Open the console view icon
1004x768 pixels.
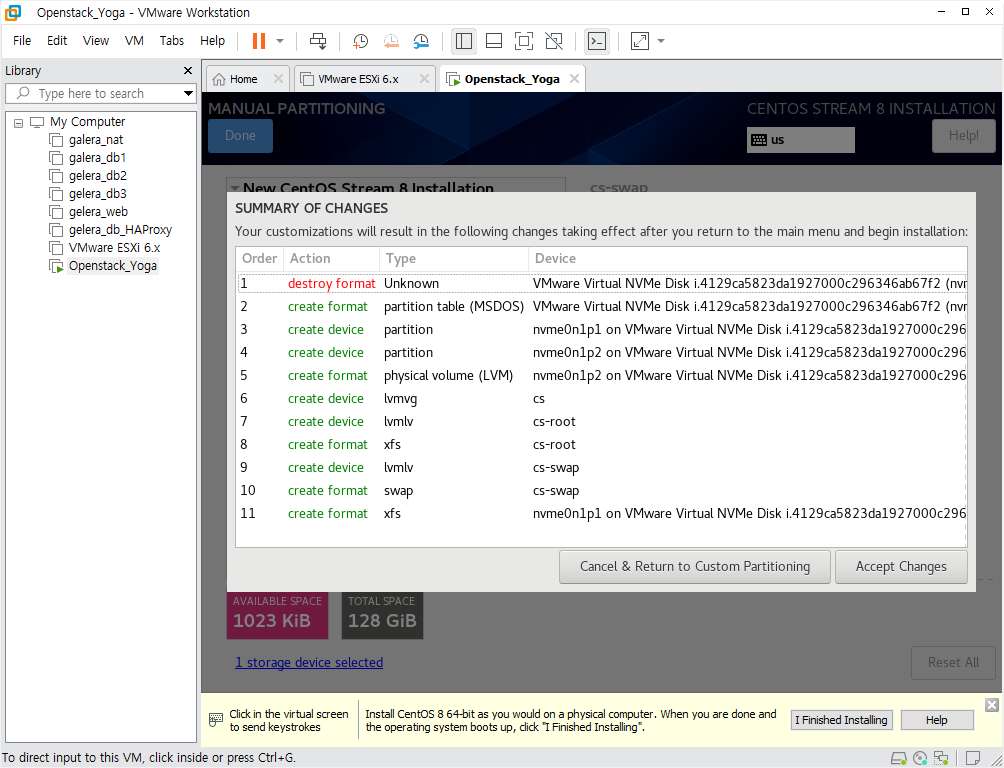point(597,41)
